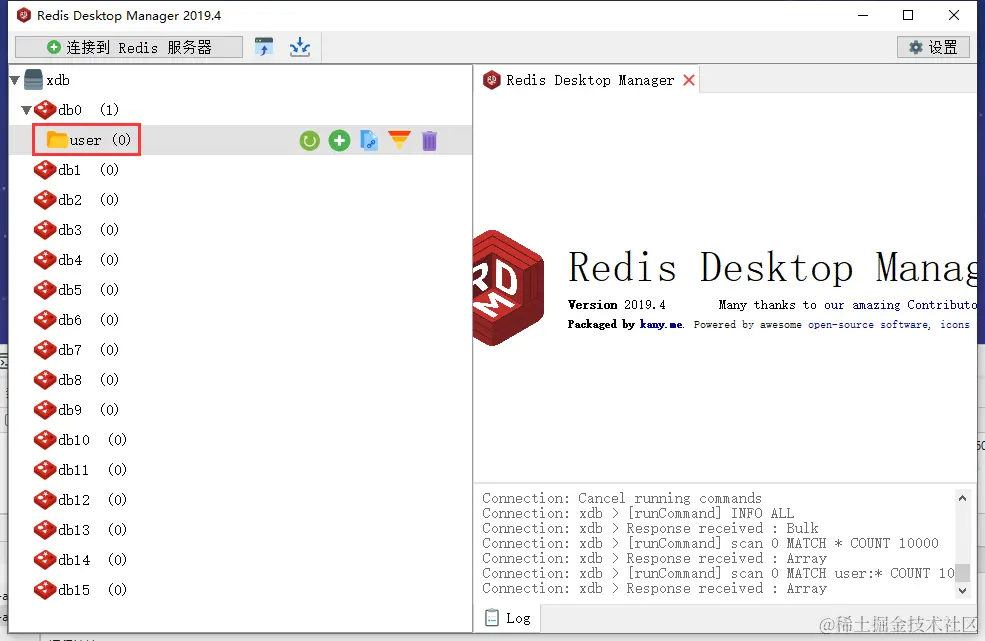Image resolution: width=985 pixels, height=641 pixels.
Task: Open the key filter funnel icon
Action: 400,140
